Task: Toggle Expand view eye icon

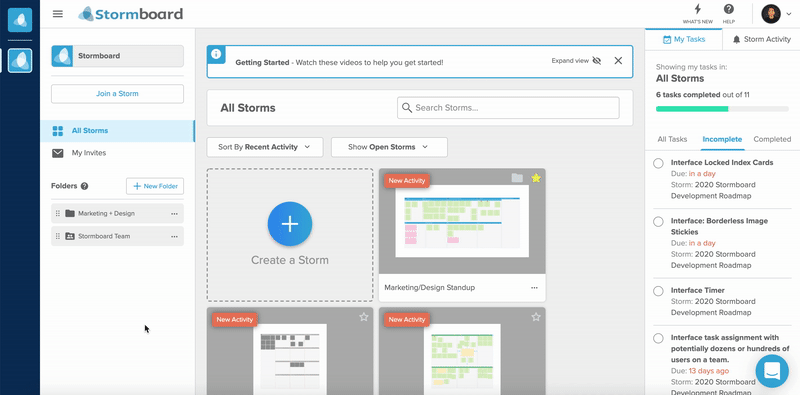Action: pyautogui.click(x=597, y=61)
